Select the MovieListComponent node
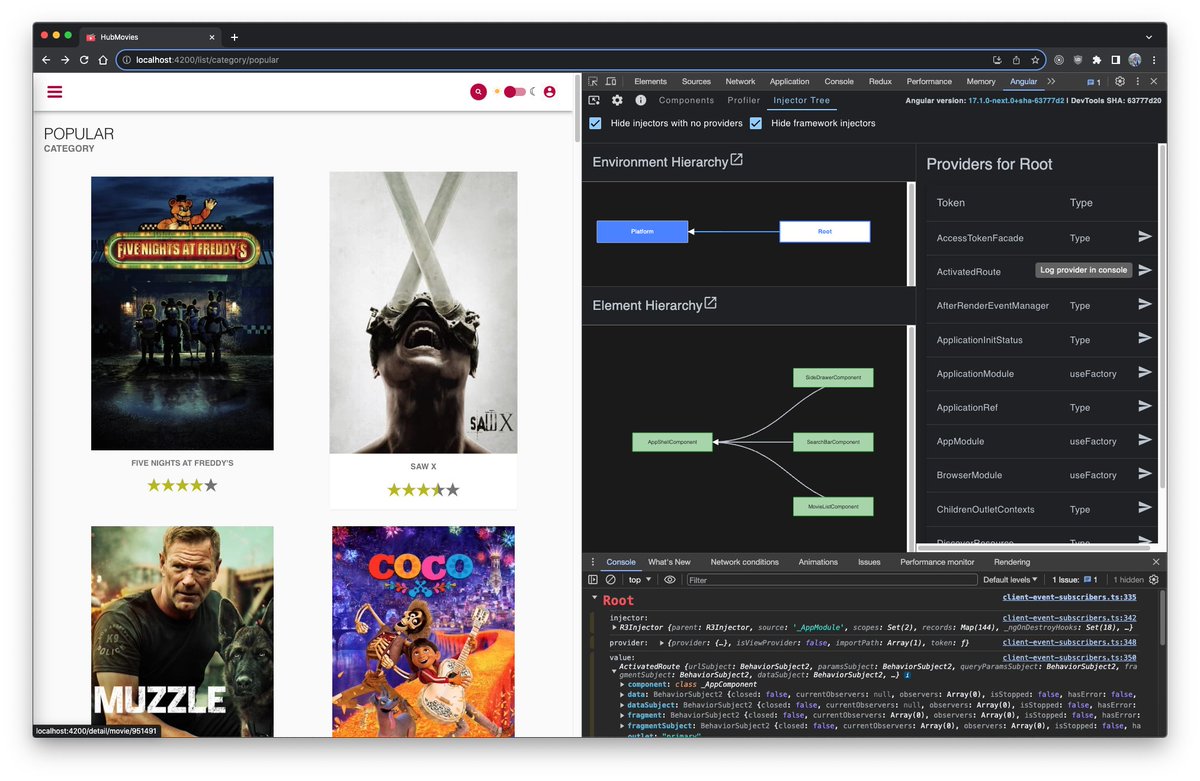Image resolution: width=1200 pixels, height=781 pixels. click(x=833, y=507)
